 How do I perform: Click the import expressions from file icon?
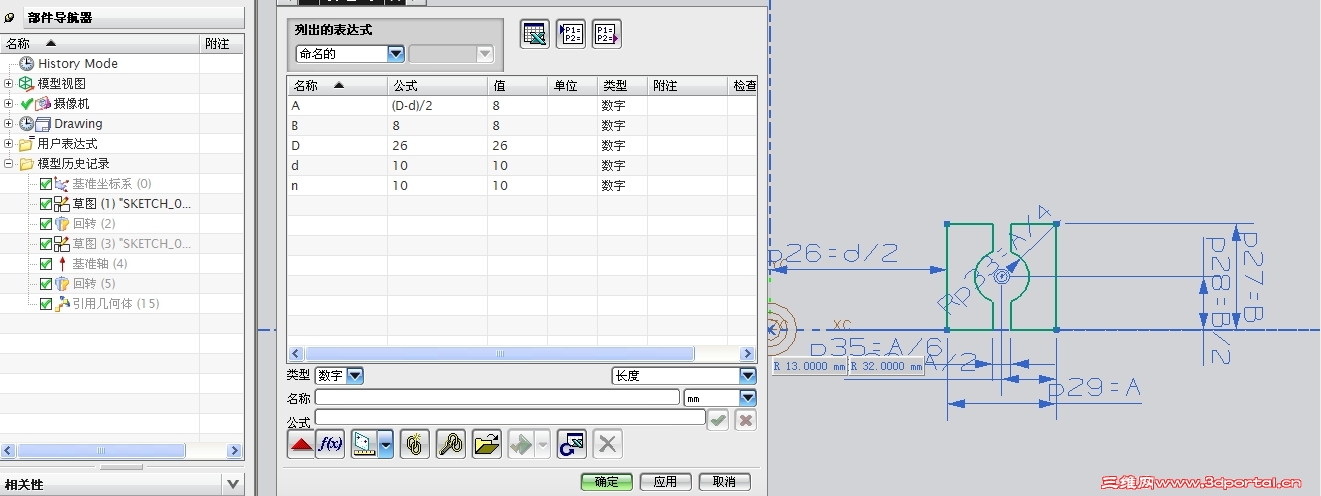(571, 34)
